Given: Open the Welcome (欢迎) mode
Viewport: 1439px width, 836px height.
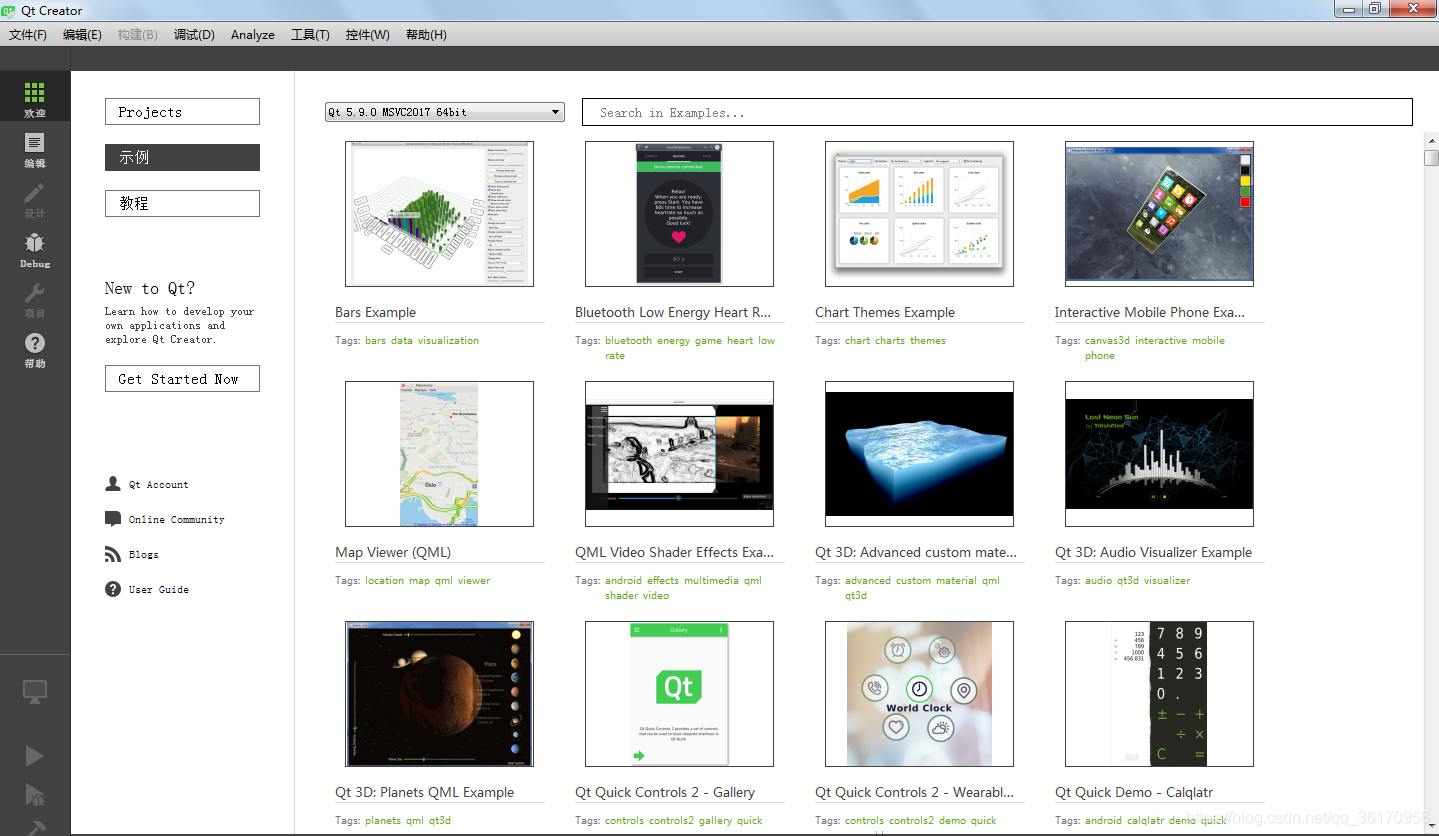Looking at the screenshot, I should click(x=35, y=99).
